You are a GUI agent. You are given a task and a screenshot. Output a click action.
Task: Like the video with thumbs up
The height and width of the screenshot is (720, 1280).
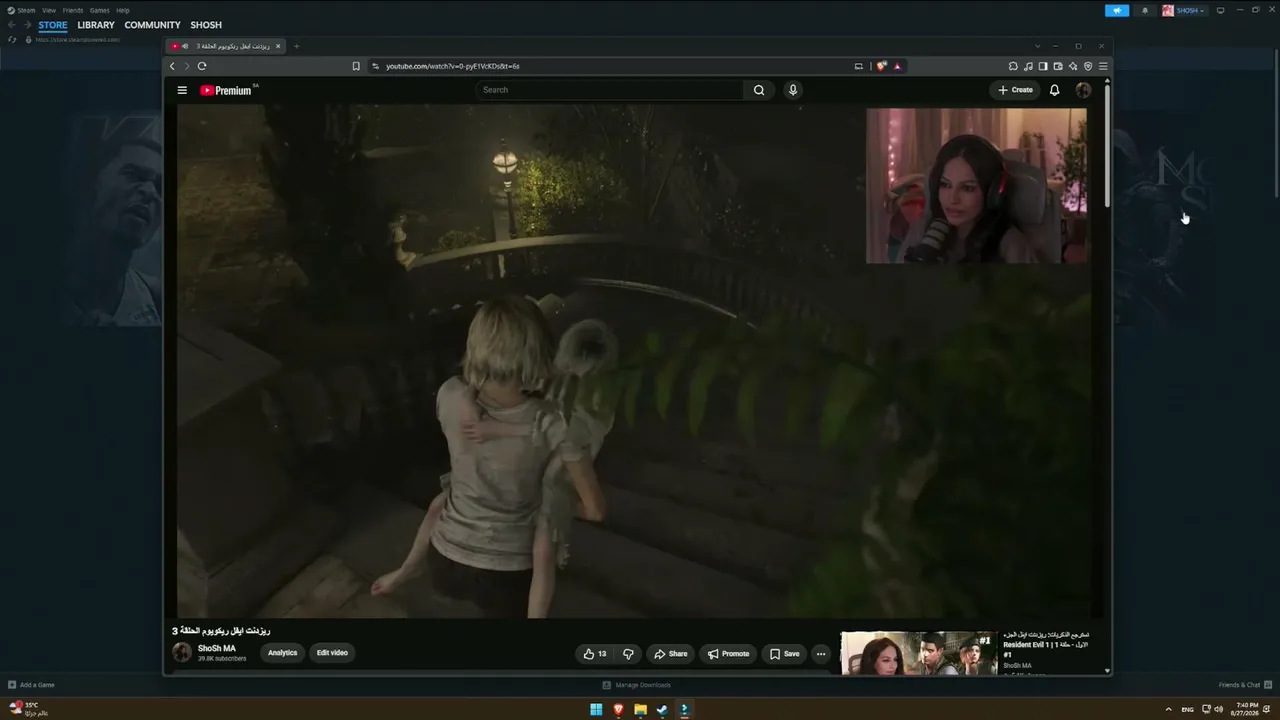pyautogui.click(x=595, y=654)
